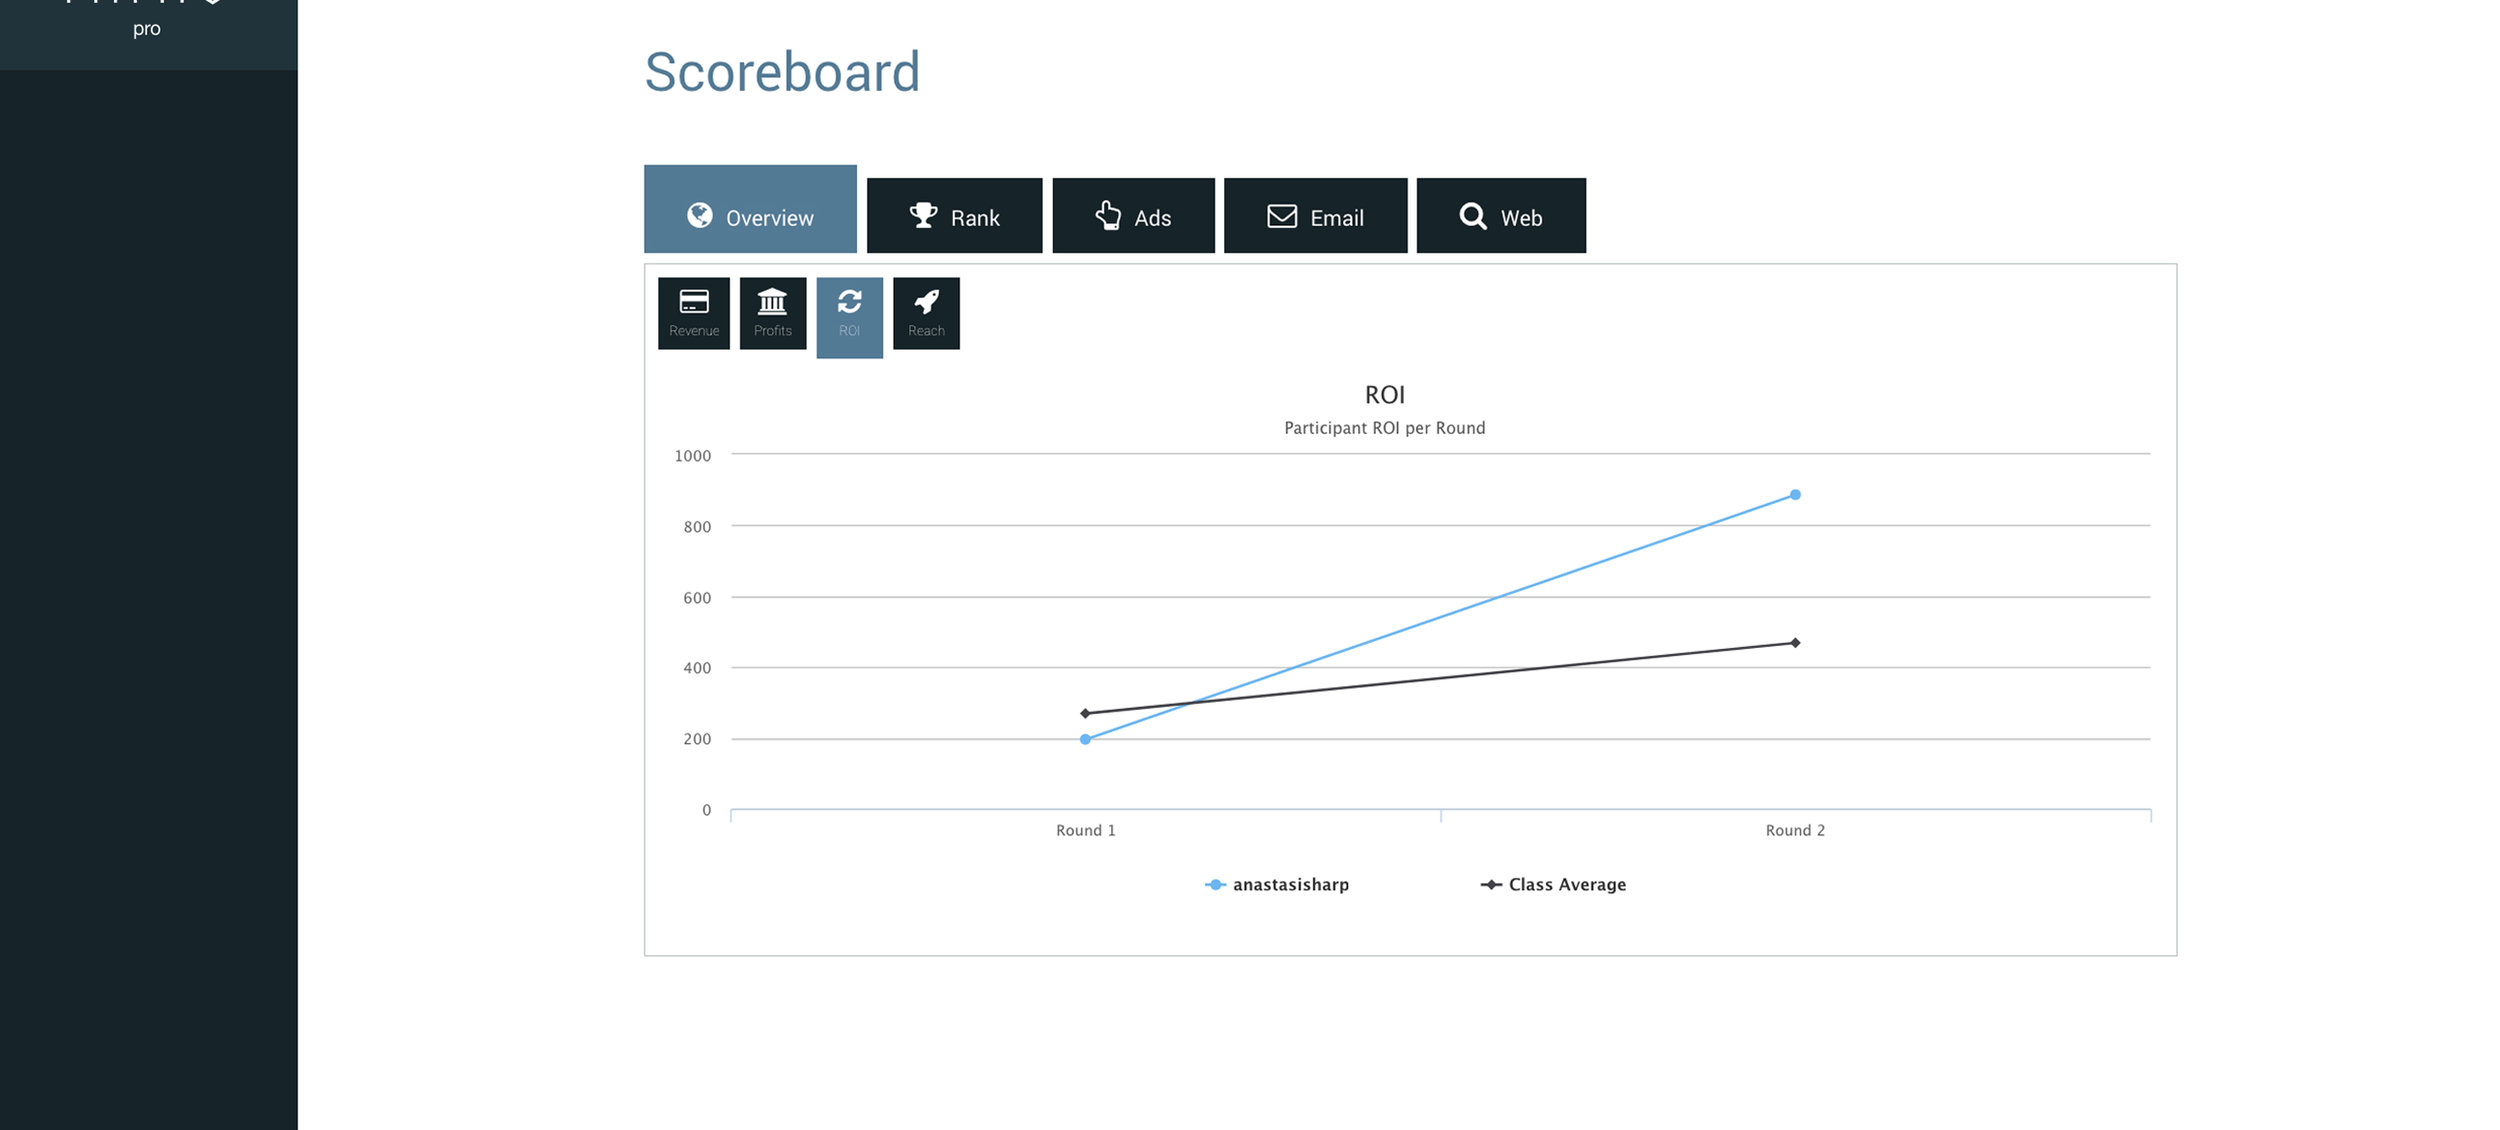Click the 600 y-axis label
Image resolution: width=2500 pixels, height=1130 pixels.
[x=697, y=598]
